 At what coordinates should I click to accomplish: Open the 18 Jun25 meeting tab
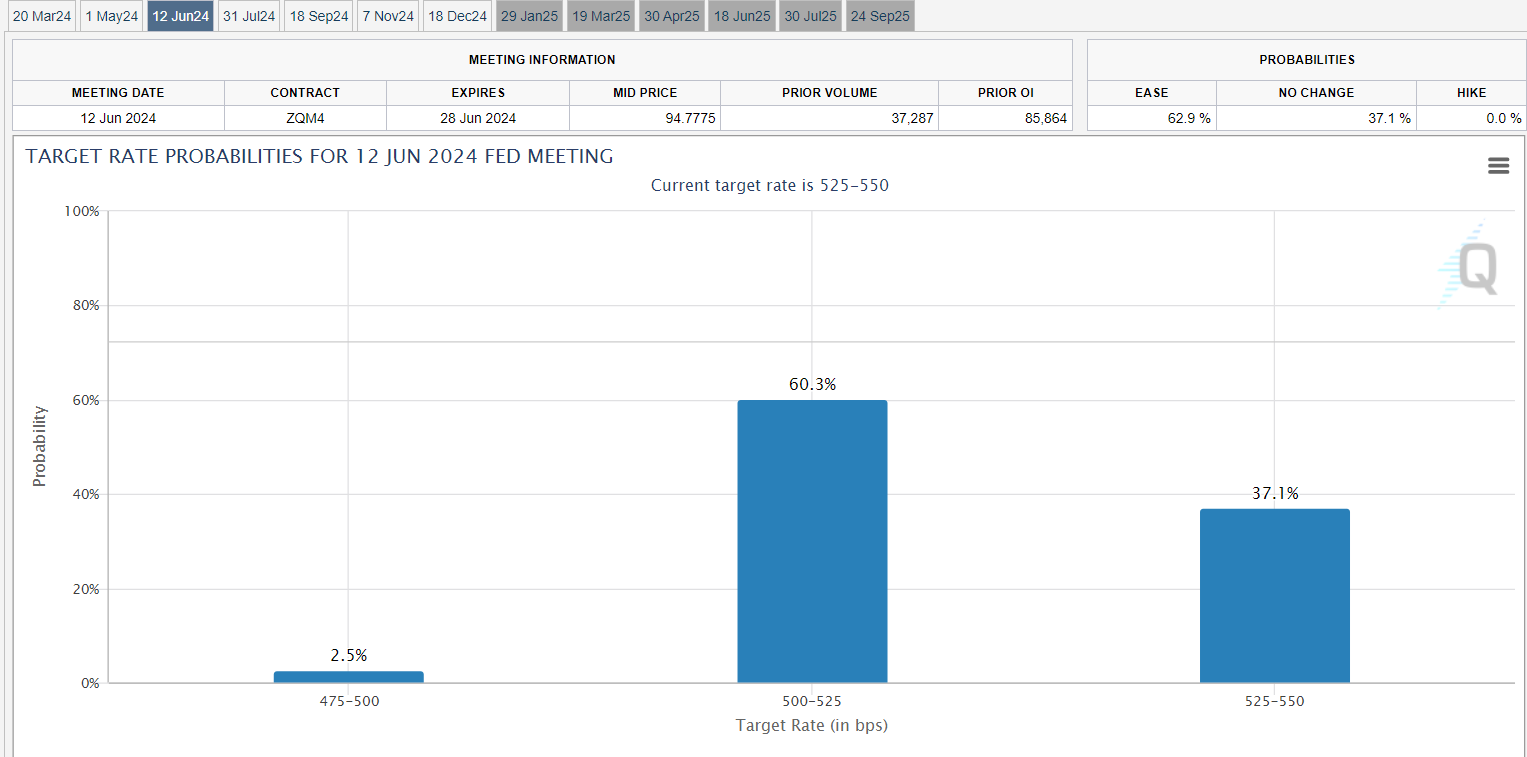[742, 16]
